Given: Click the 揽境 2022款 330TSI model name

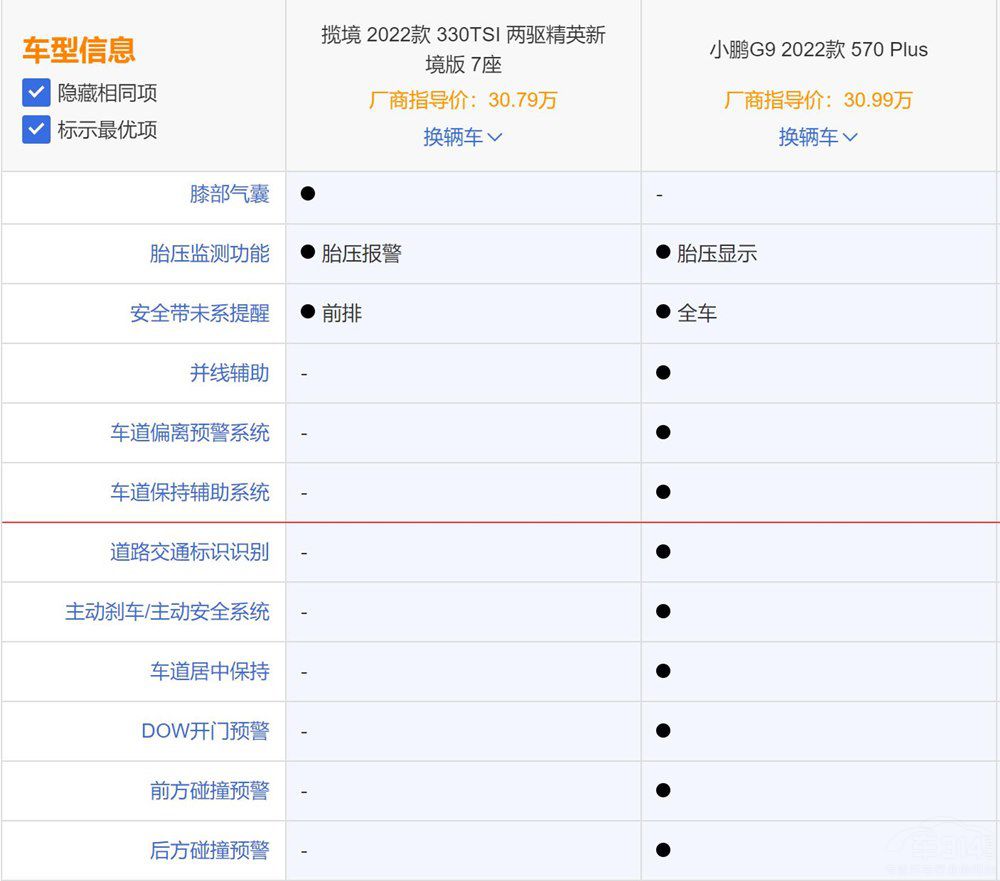Looking at the screenshot, I should click(x=463, y=48).
